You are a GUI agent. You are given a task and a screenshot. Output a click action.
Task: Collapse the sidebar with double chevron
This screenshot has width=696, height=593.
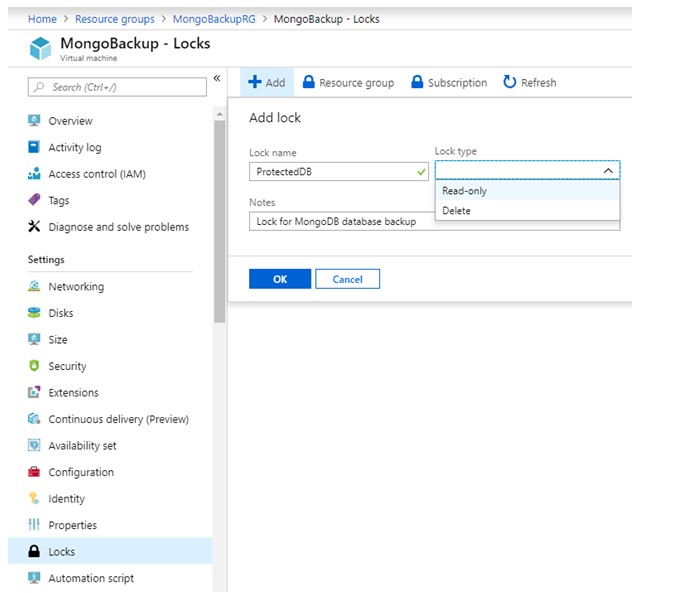click(217, 79)
